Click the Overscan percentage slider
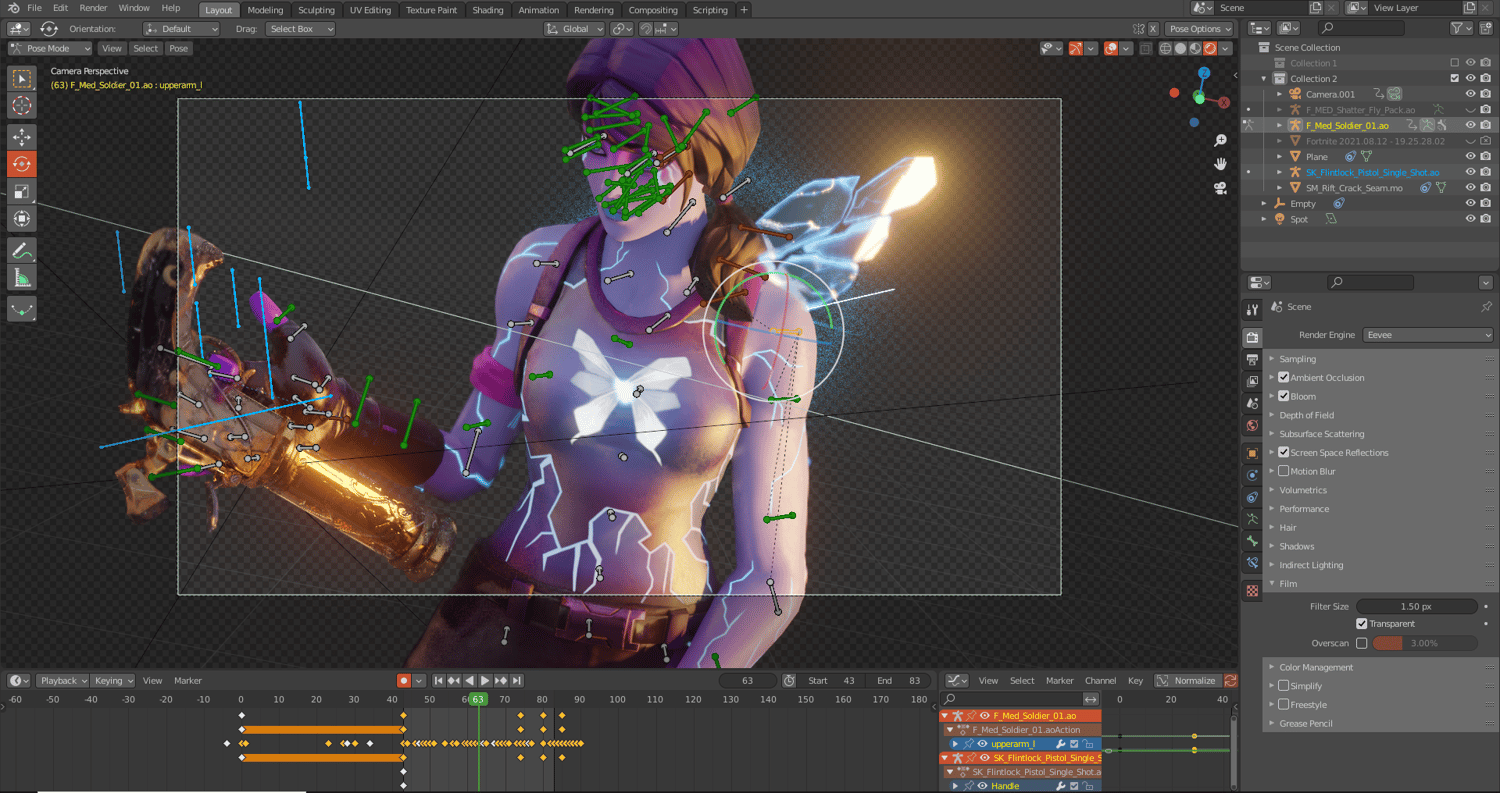1500x793 pixels. click(x=1425, y=643)
